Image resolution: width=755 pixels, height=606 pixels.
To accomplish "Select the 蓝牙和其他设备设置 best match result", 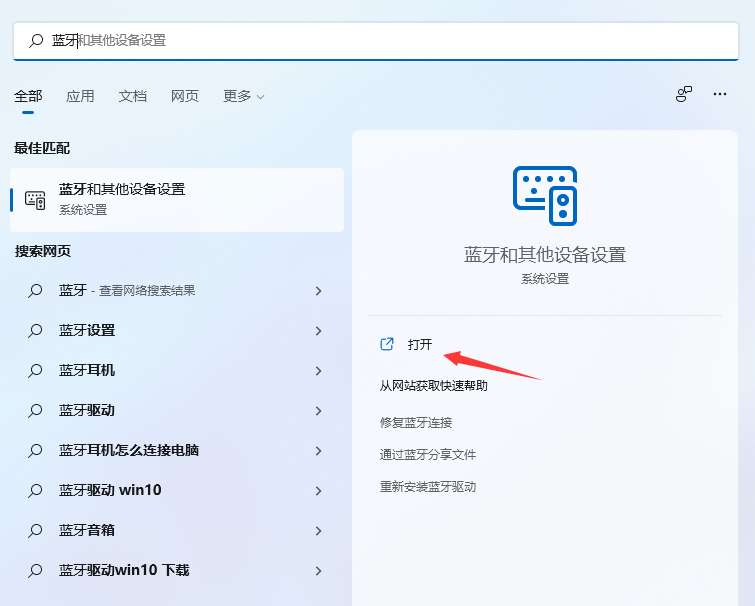I will point(177,200).
